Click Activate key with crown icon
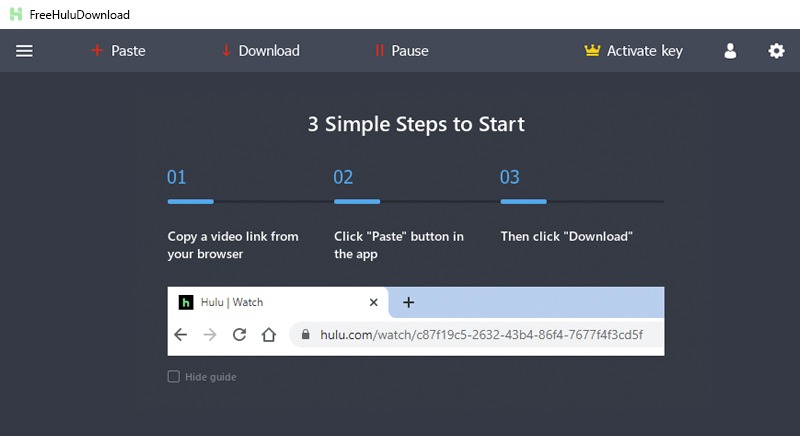This screenshot has width=800, height=436. [633, 51]
